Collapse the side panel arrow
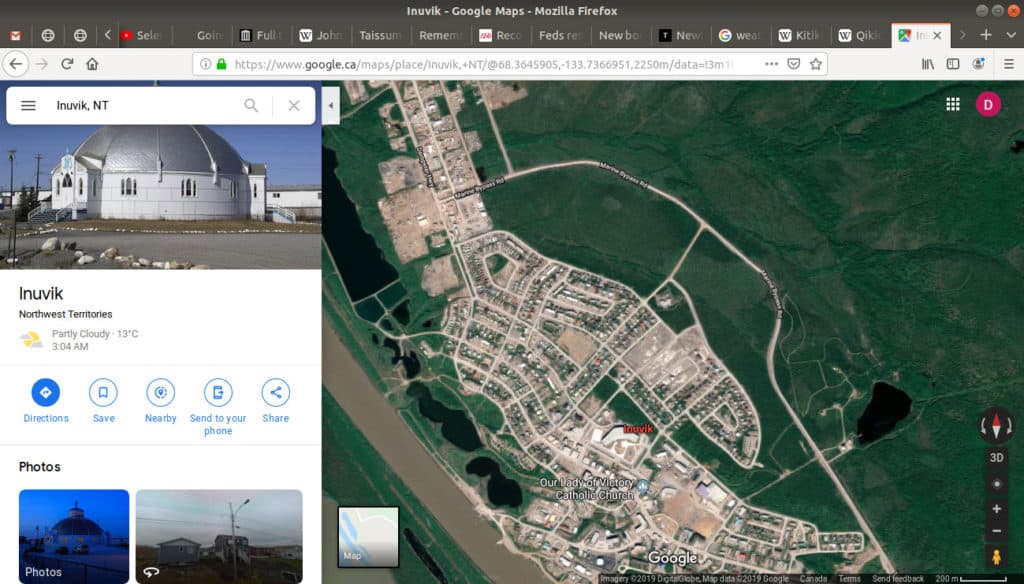 330,105
